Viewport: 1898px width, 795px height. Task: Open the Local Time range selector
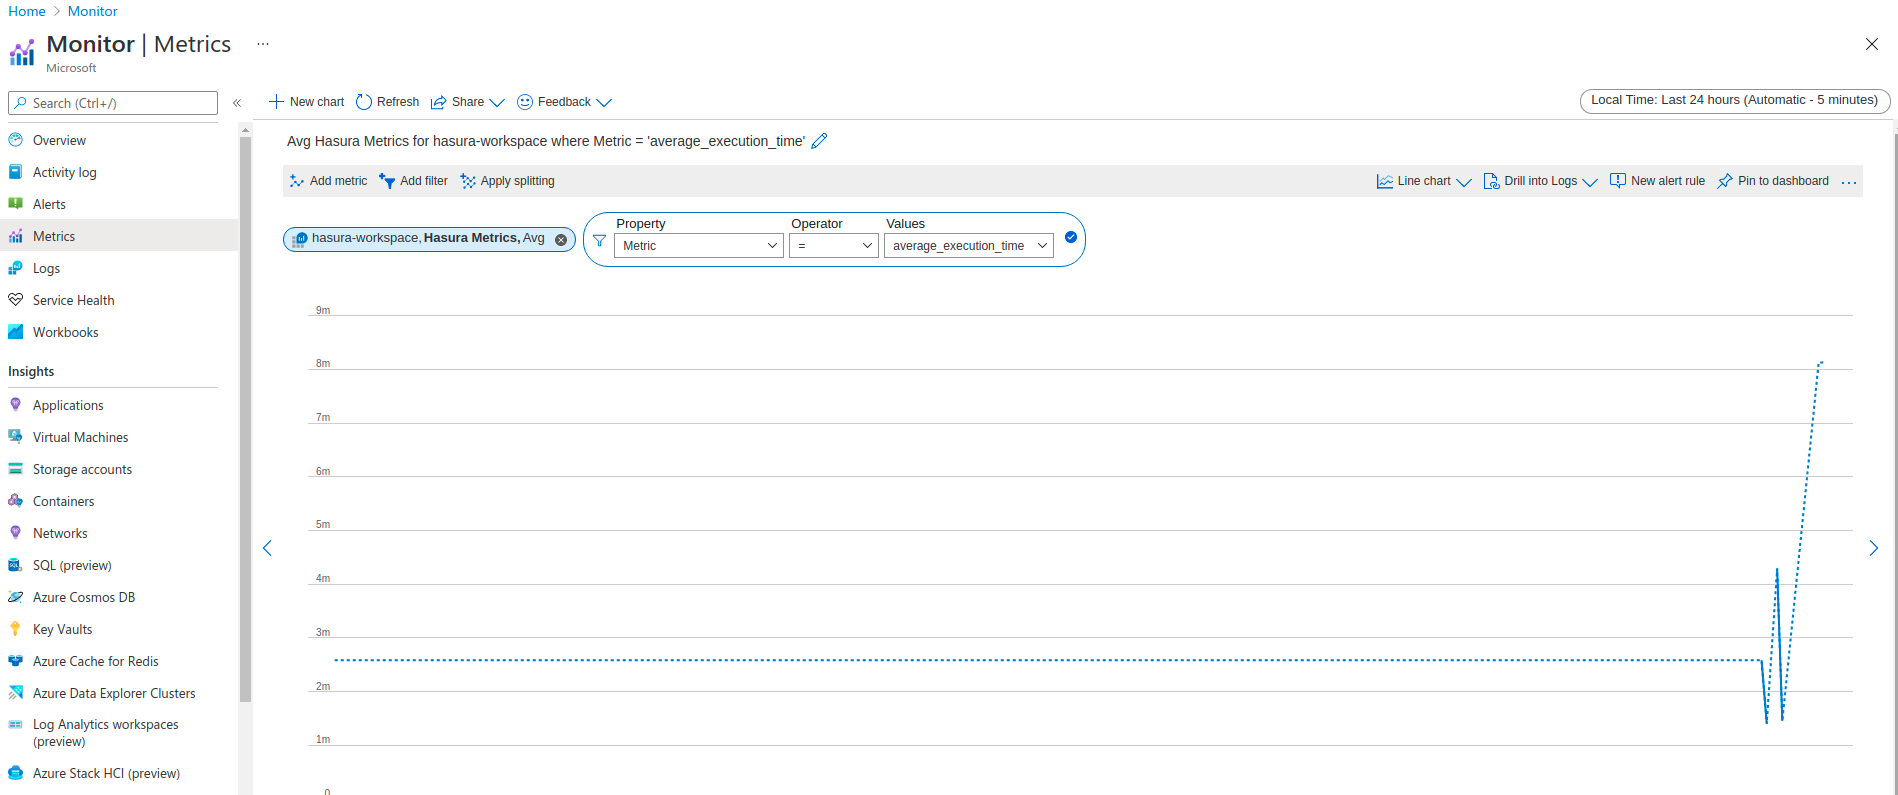click(1734, 100)
